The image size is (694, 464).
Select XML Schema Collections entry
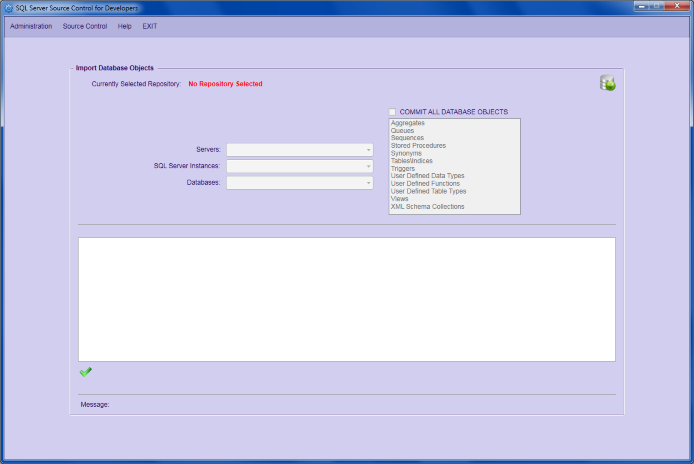(428, 206)
